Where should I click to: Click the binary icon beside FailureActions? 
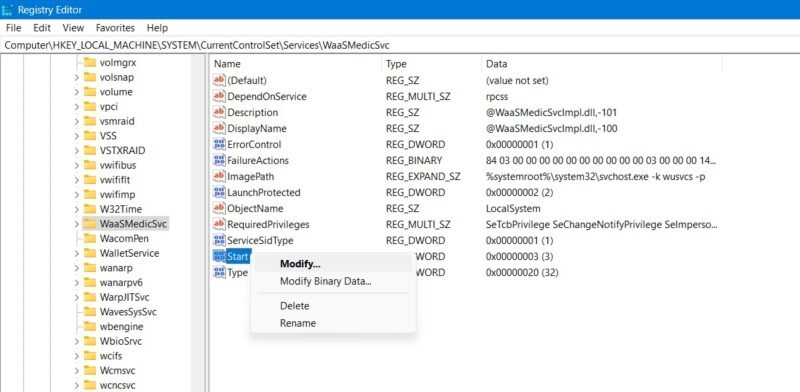[219, 160]
